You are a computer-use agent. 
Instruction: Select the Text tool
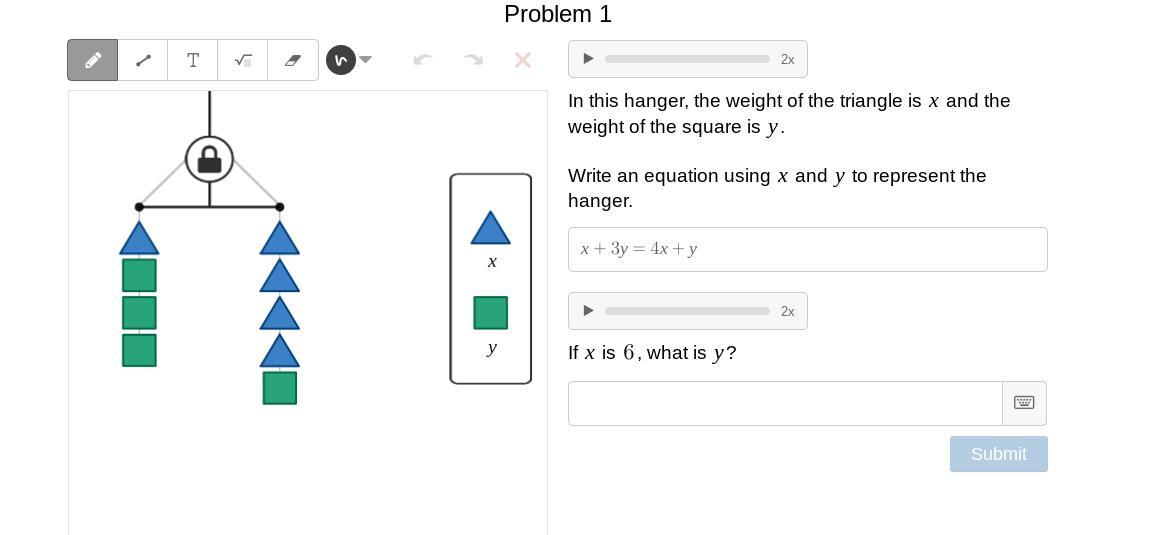coord(193,60)
